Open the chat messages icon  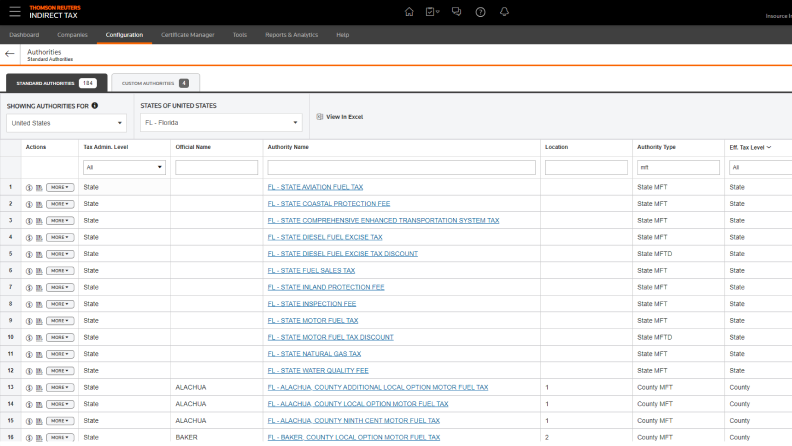[456, 12]
